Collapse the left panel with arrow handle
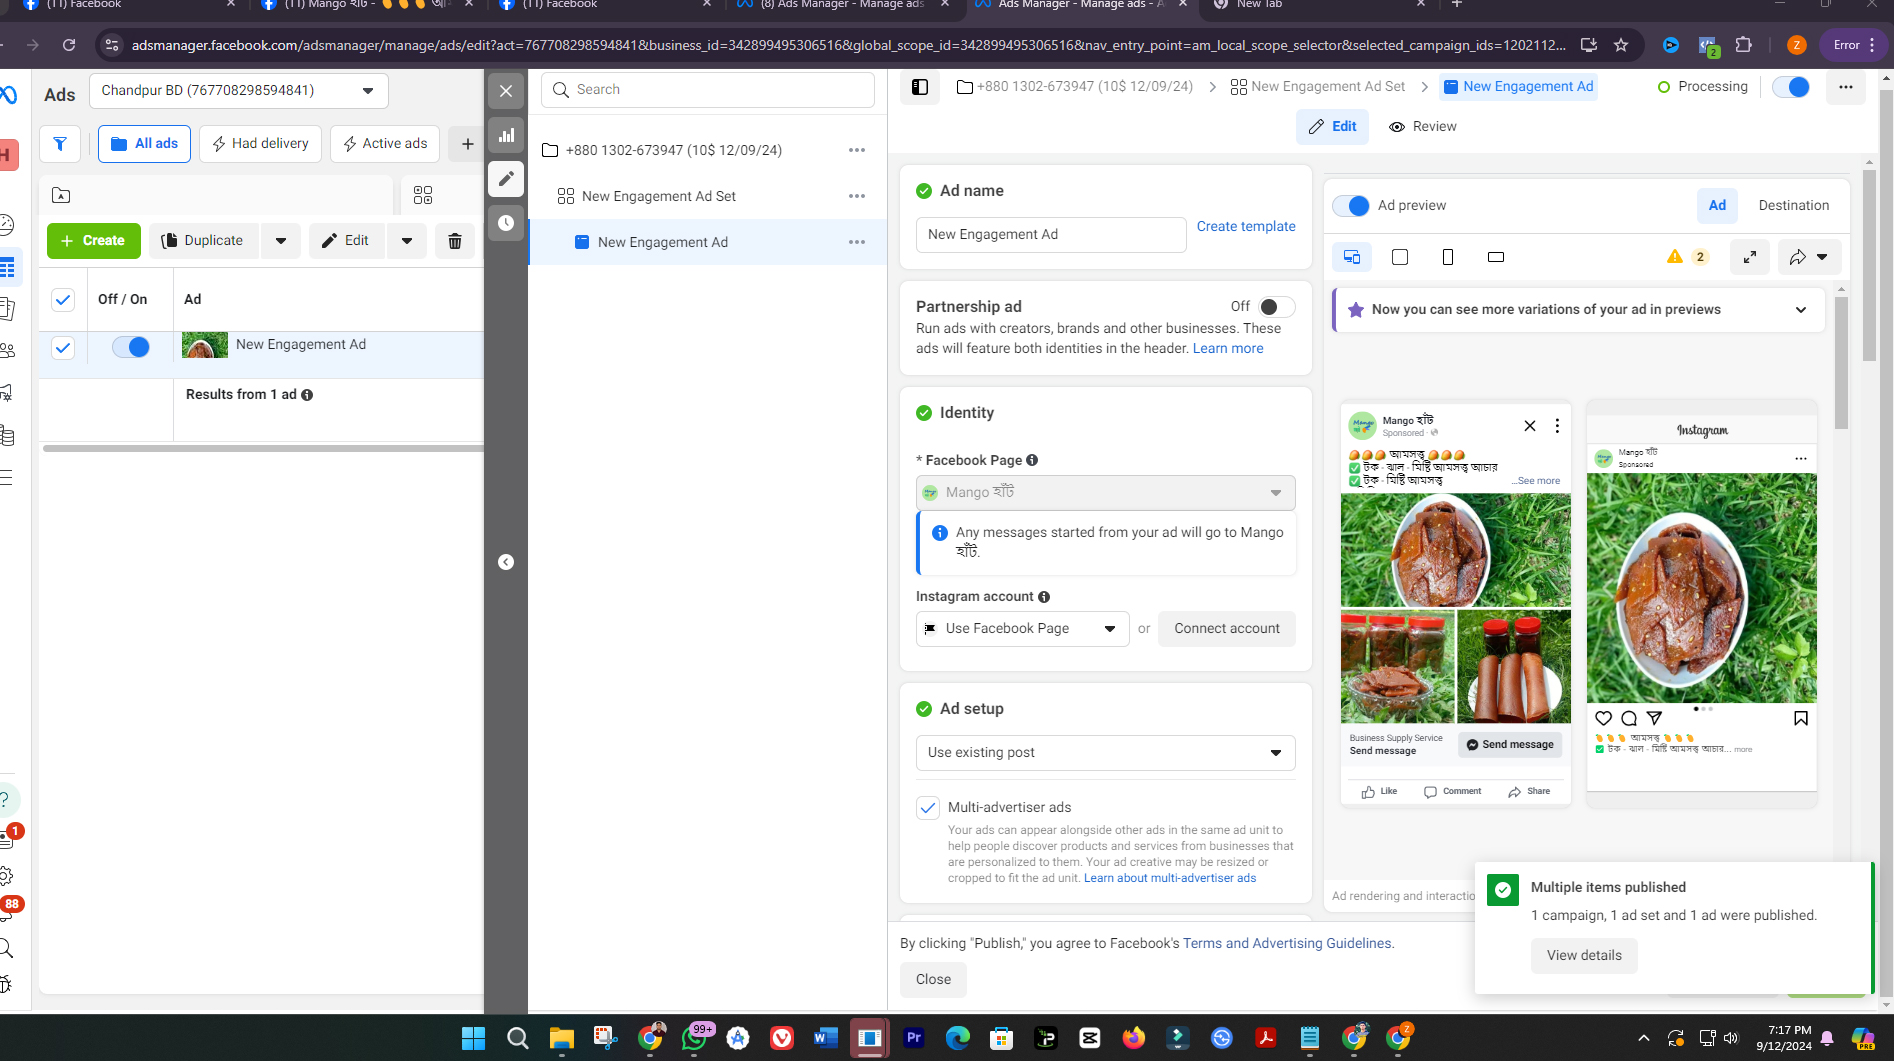 (506, 562)
